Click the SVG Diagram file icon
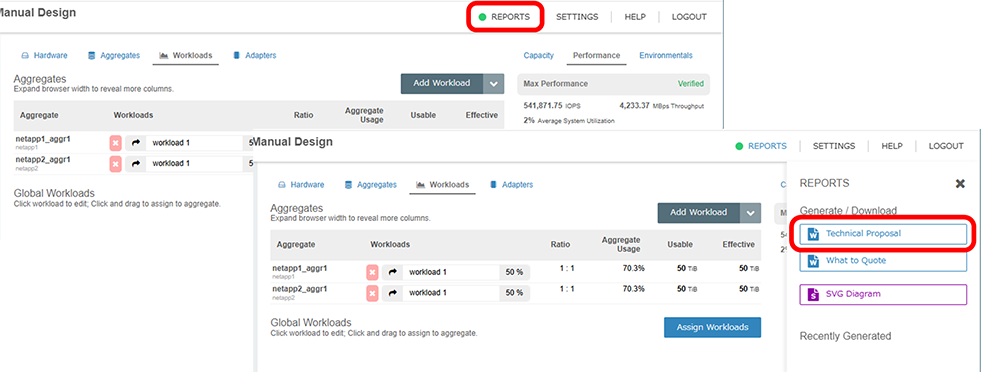981x372 pixels. (x=813, y=294)
